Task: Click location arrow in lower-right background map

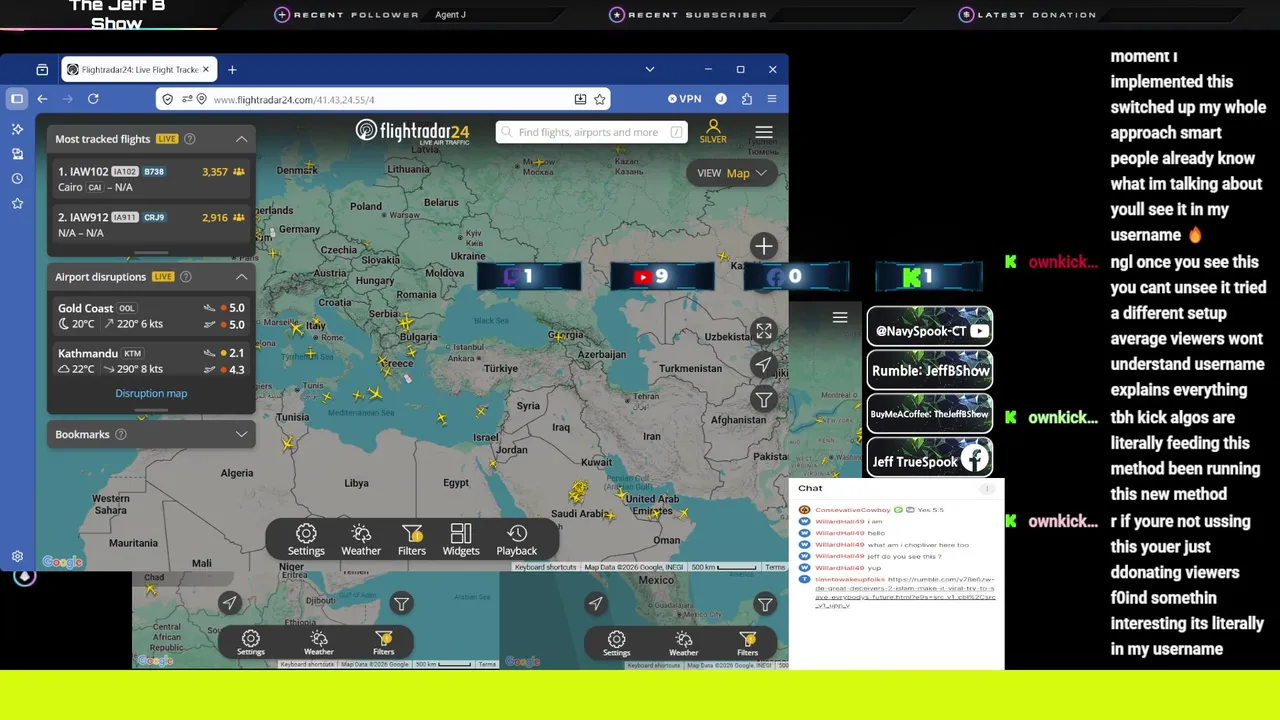Action: click(x=596, y=602)
